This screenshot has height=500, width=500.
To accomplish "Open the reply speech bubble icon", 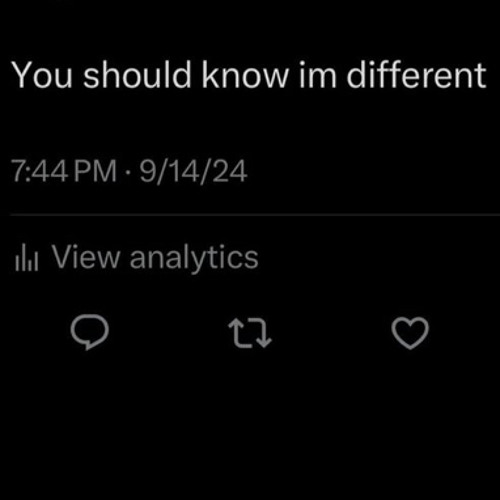I will click(x=90, y=332).
